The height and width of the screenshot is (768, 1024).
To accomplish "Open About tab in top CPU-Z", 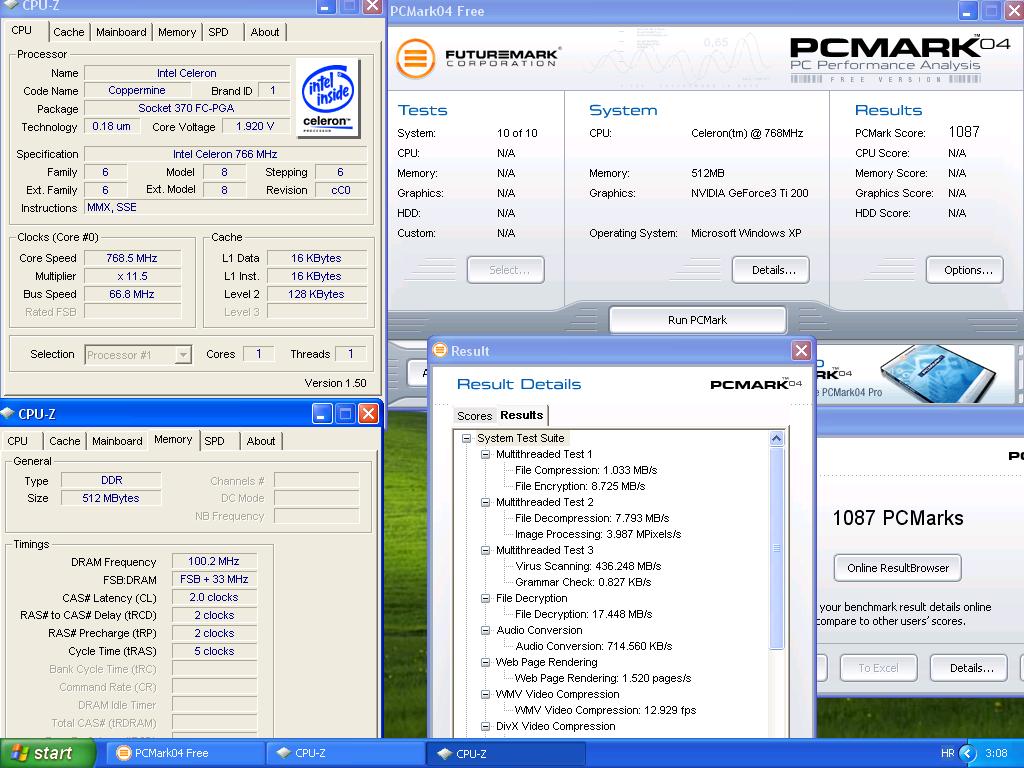I will click(x=264, y=32).
